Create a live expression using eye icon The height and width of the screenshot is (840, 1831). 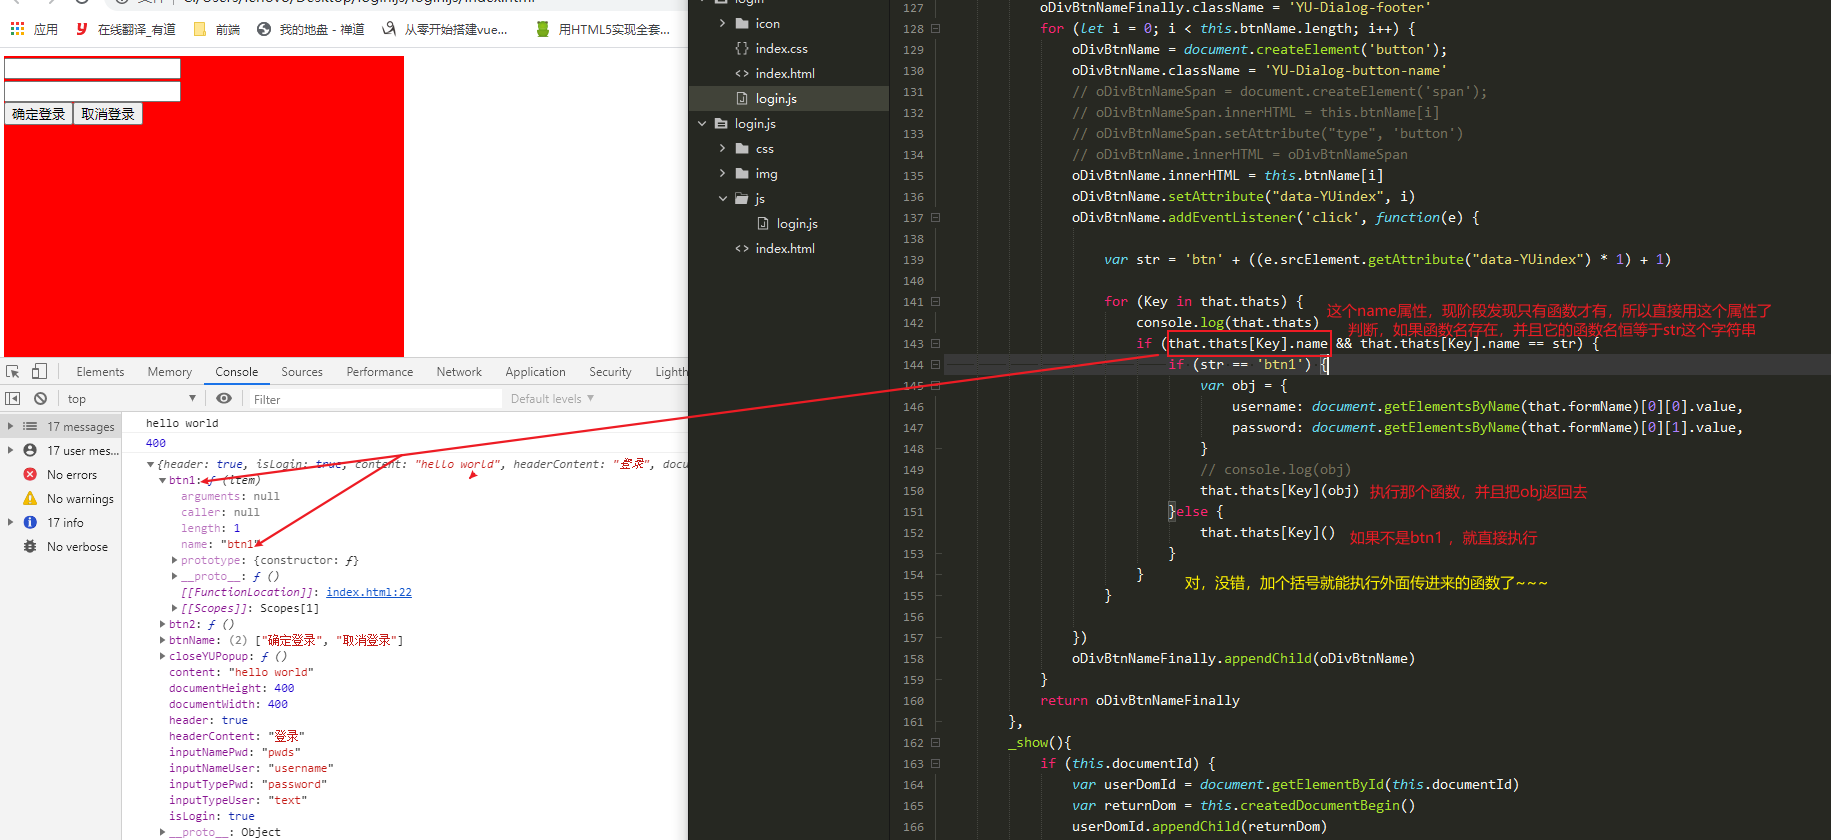coord(224,398)
